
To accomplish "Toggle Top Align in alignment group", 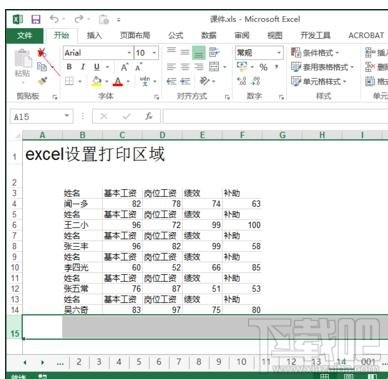I will [171, 52].
